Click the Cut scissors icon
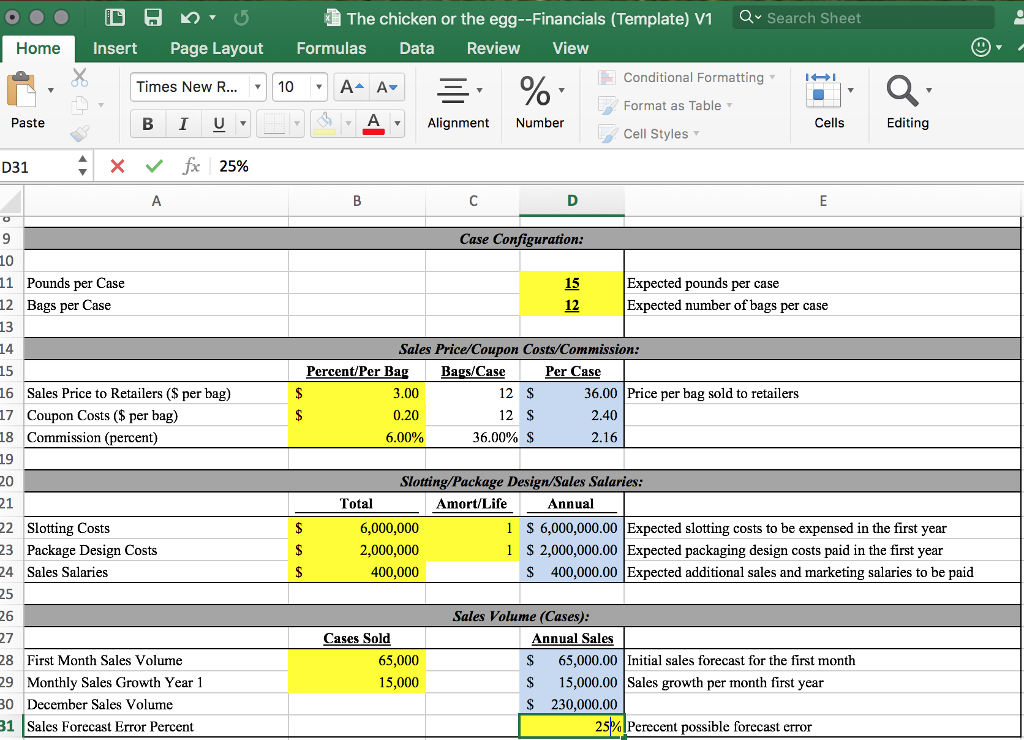 79,76
